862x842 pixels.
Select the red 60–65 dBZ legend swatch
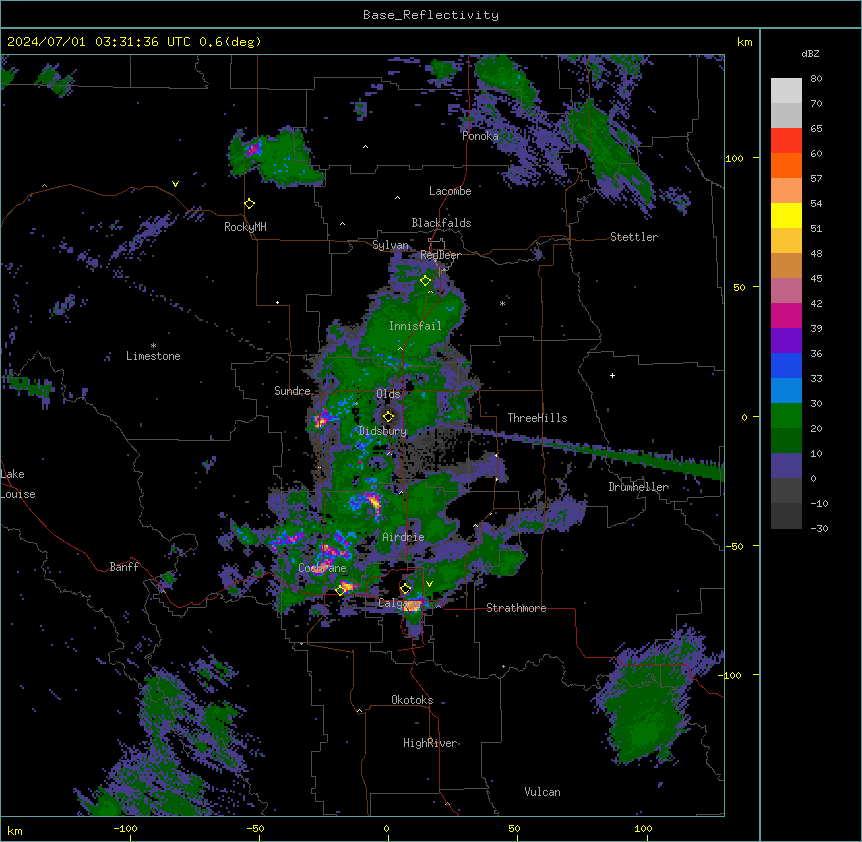786,141
